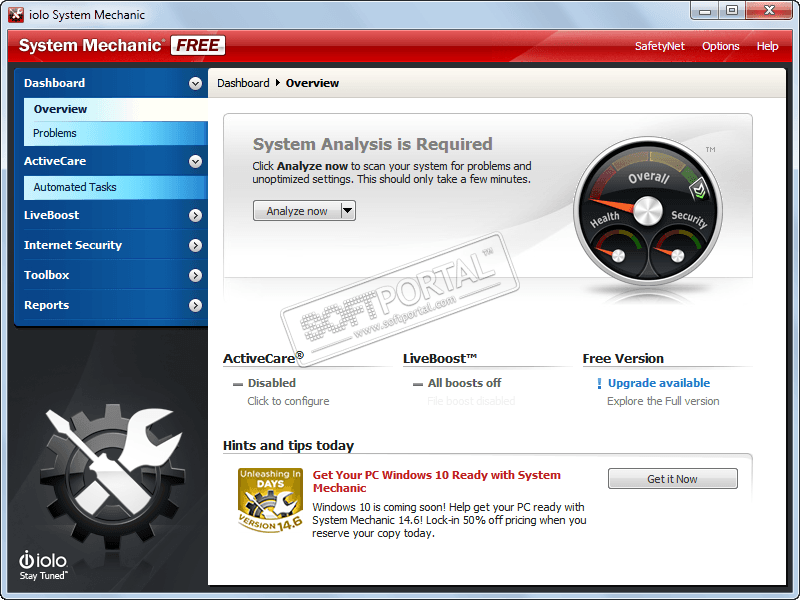
Task: Click the System Mechanic FREE logo badge
Action: [x=198, y=45]
